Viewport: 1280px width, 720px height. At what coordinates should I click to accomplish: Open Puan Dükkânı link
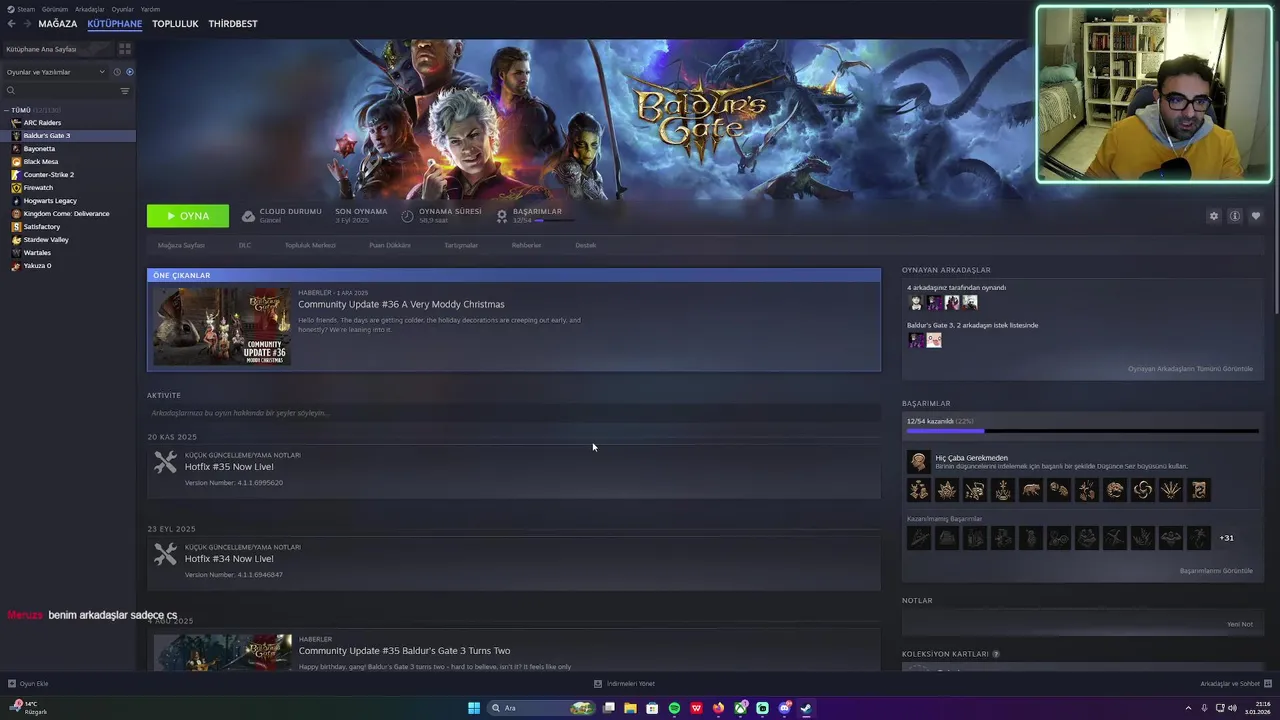pyautogui.click(x=390, y=245)
